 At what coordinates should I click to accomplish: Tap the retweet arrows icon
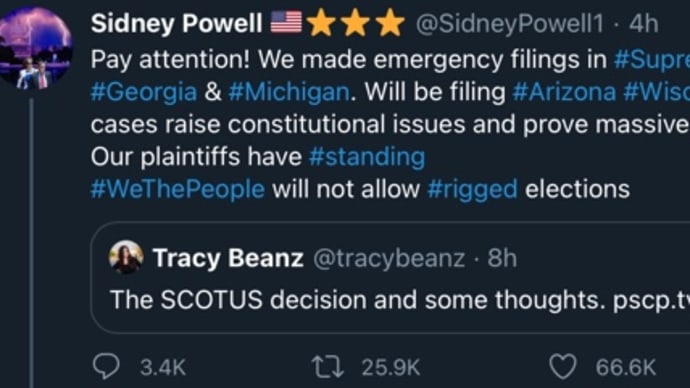click(327, 367)
